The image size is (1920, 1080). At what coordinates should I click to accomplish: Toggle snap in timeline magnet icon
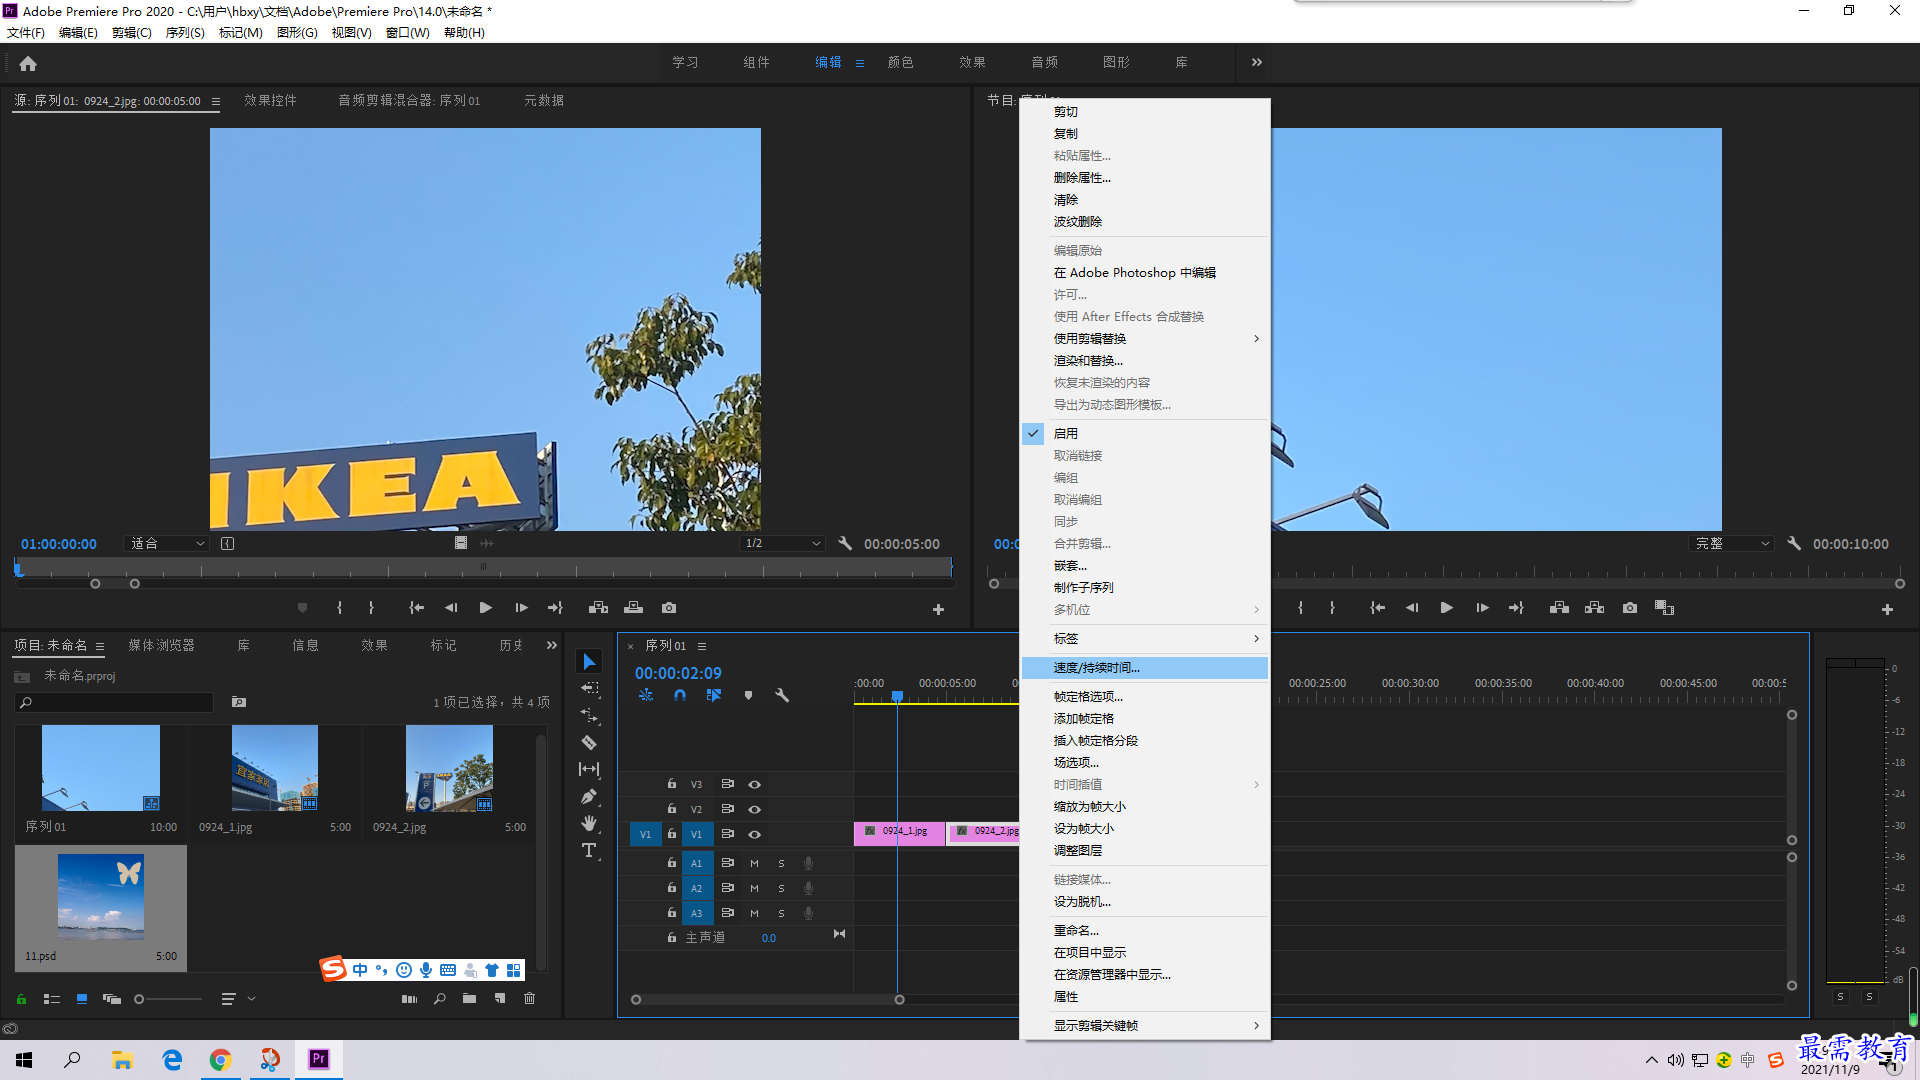pyautogui.click(x=680, y=695)
